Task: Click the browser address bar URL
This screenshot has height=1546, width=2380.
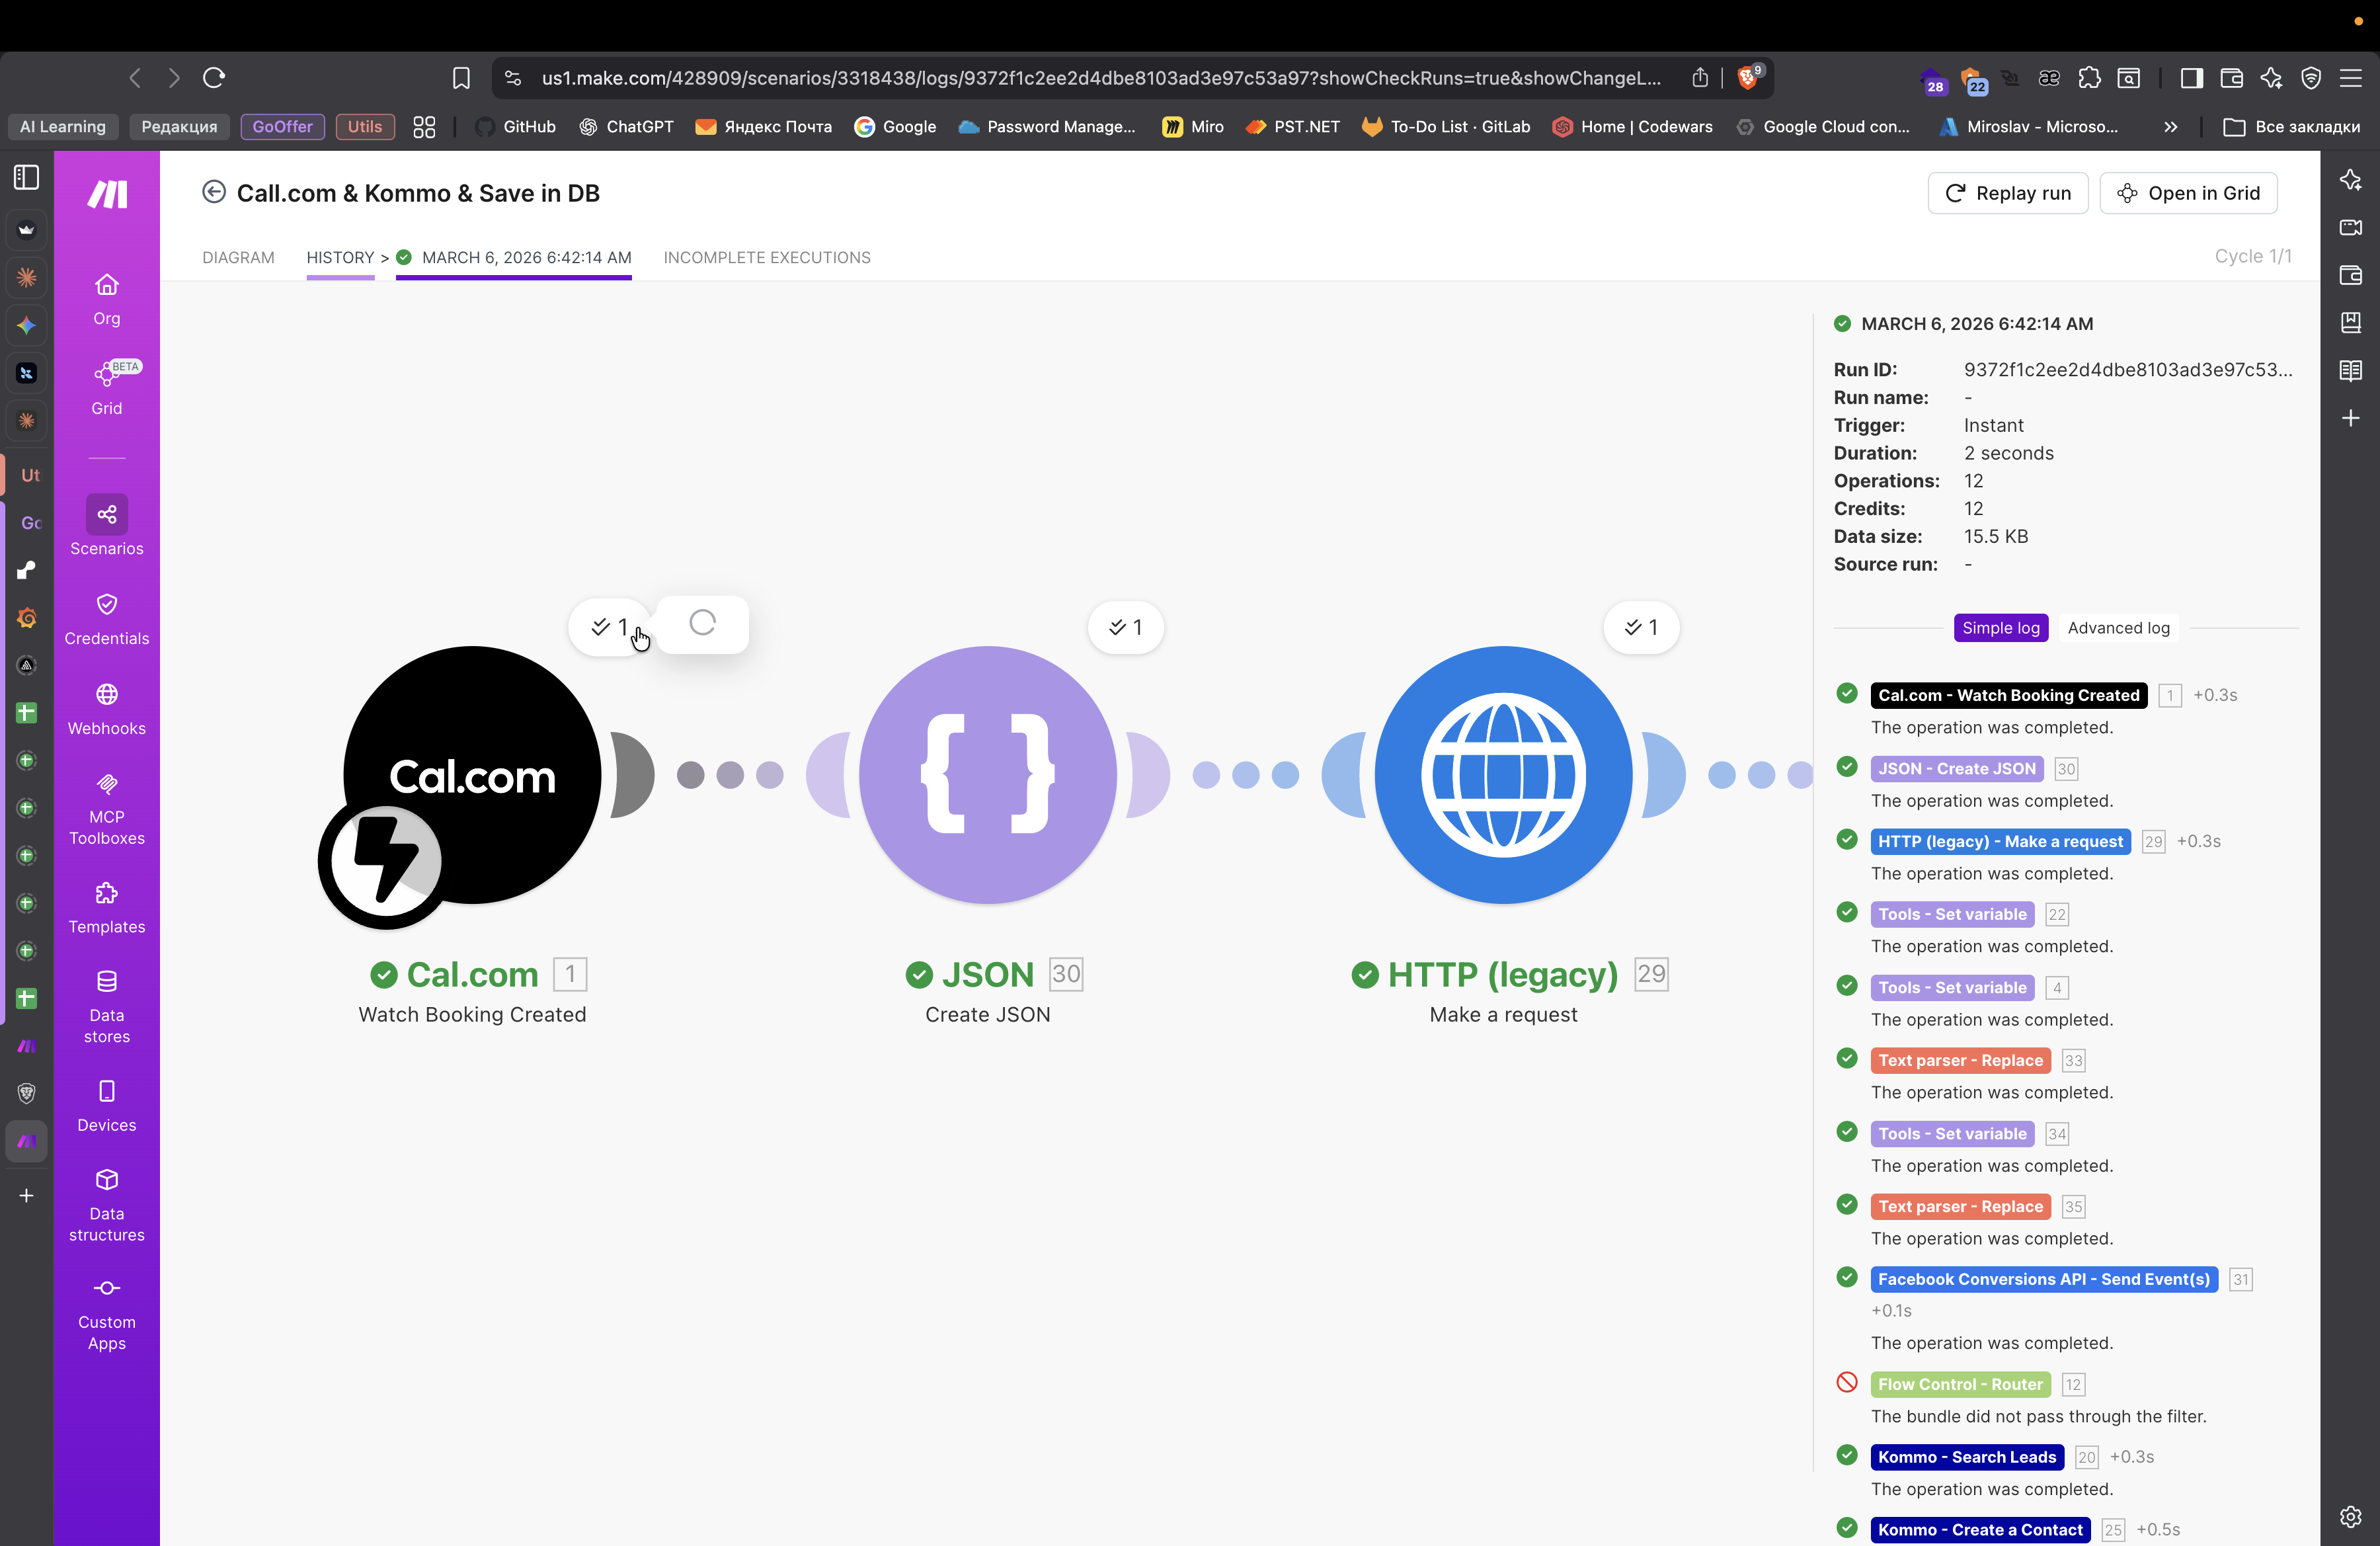Action: pos(1100,78)
